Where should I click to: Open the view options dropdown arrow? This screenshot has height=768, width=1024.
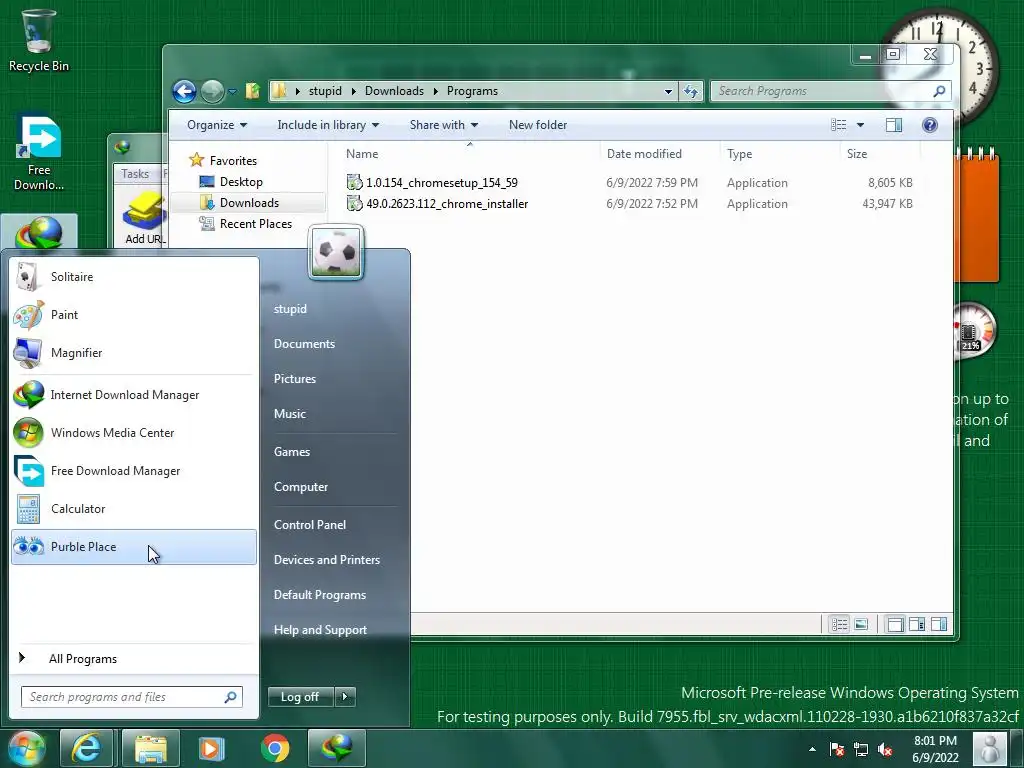(x=860, y=125)
